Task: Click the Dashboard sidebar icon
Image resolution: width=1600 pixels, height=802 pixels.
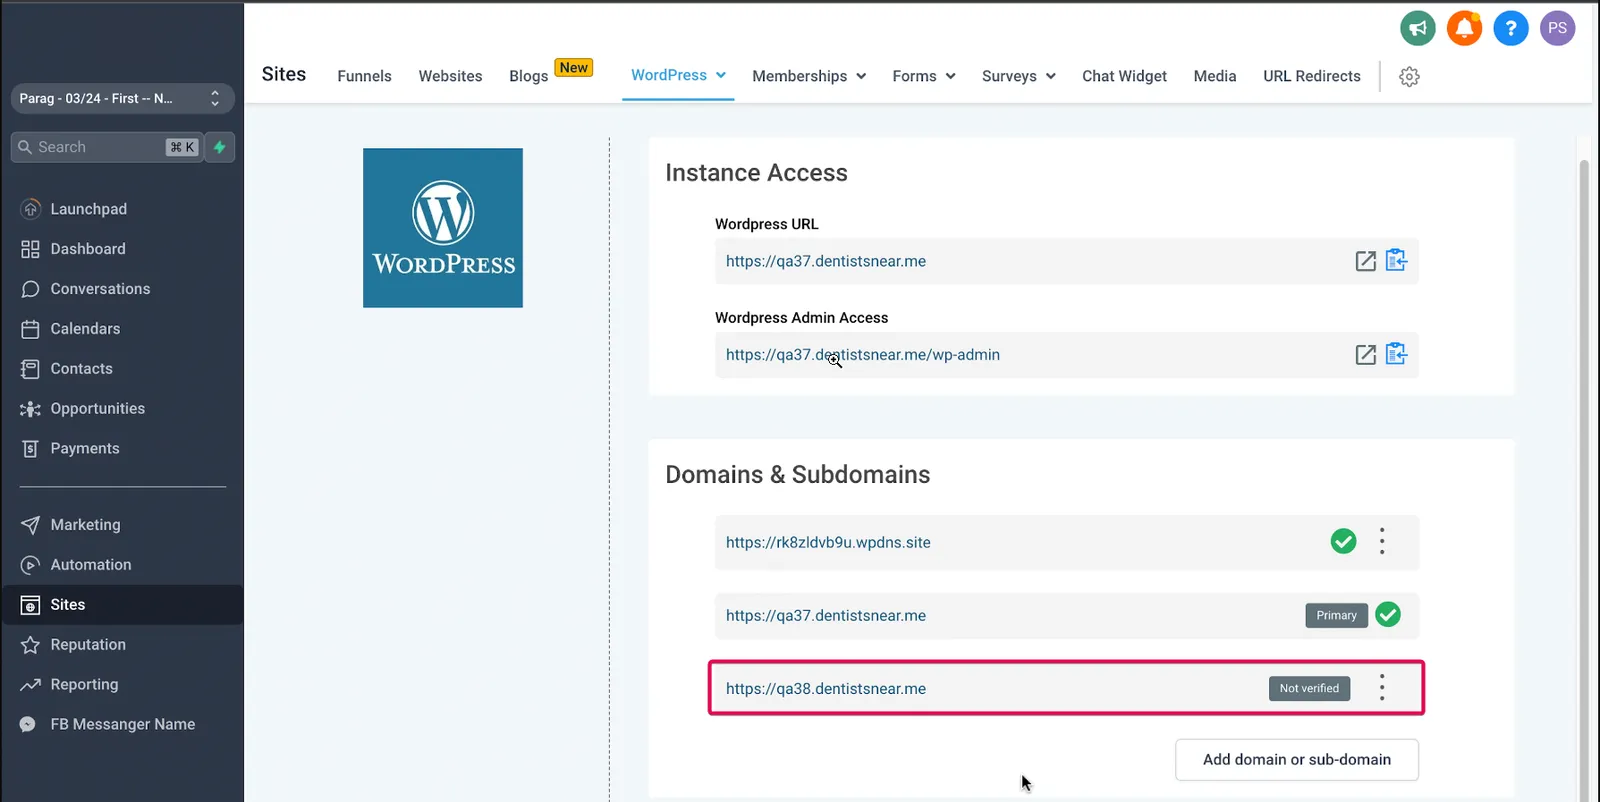Action: coord(30,249)
